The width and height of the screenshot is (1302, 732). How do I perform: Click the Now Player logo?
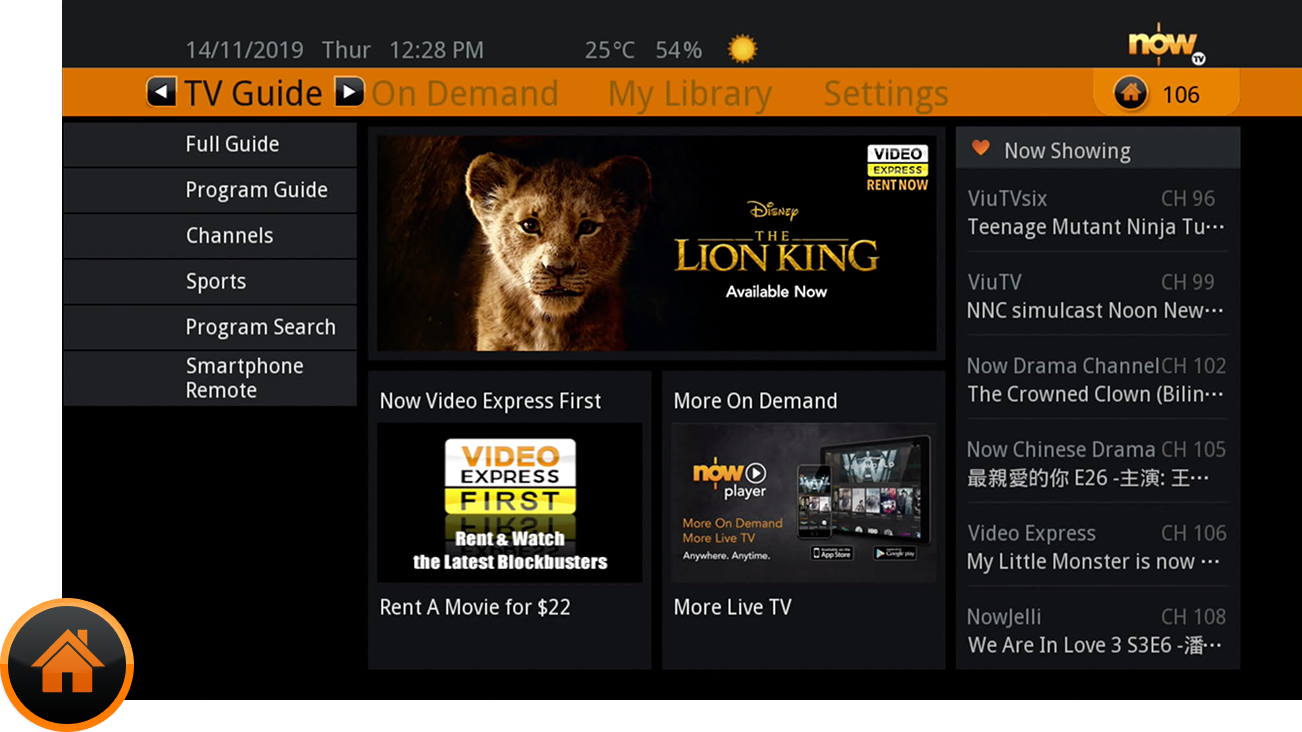pos(730,479)
